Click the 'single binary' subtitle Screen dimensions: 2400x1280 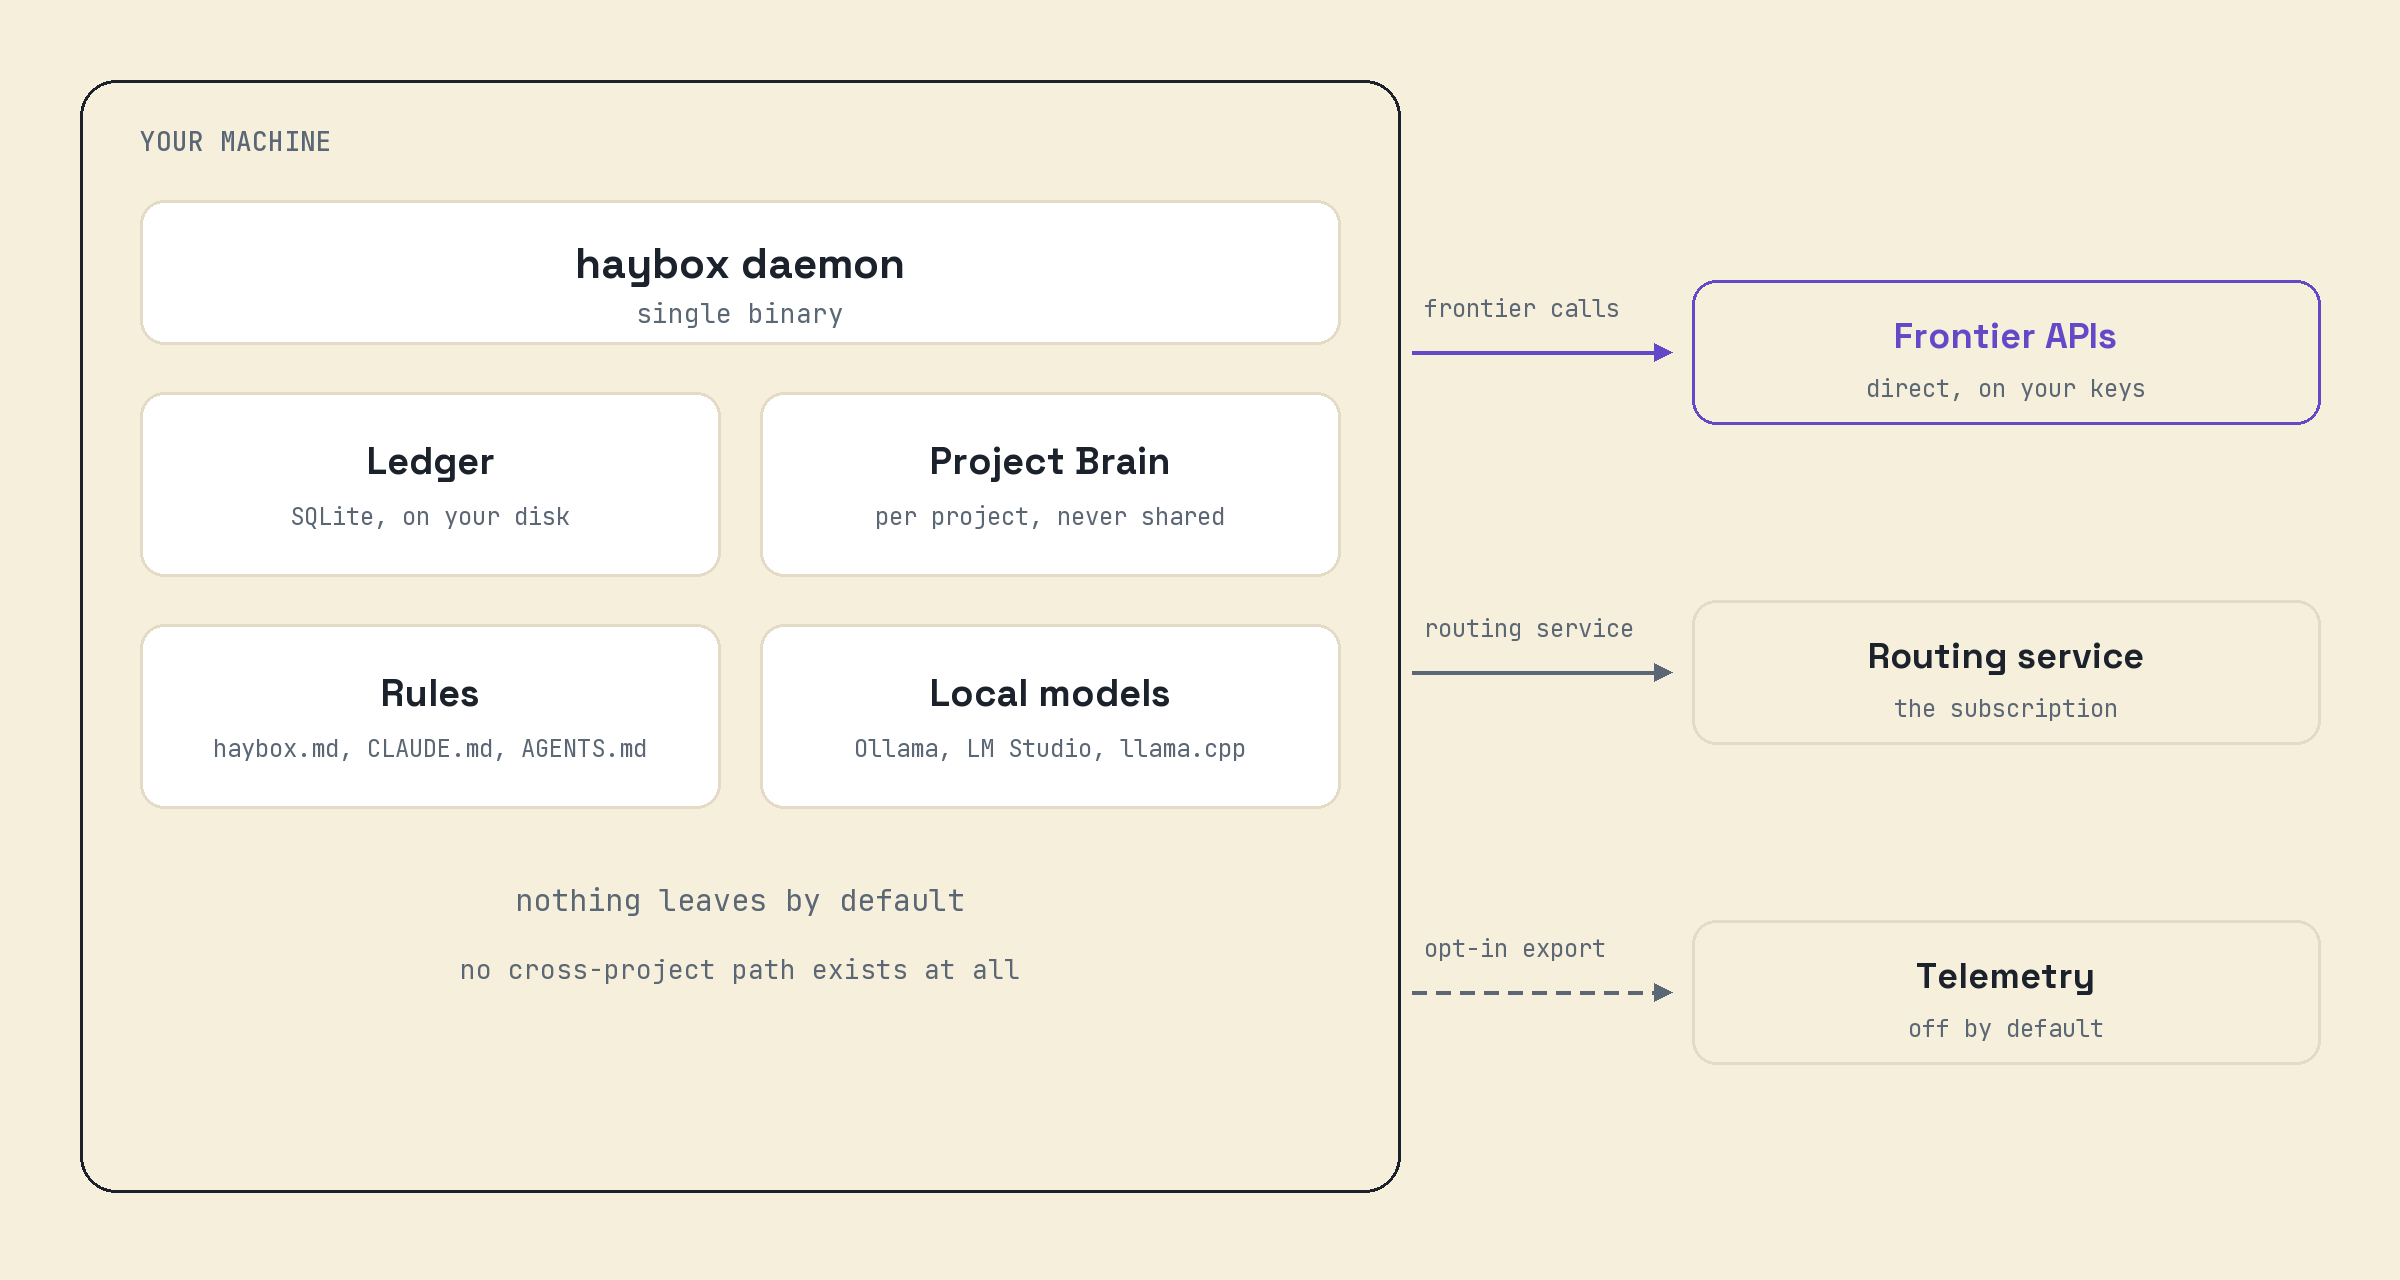tap(740, 314)
